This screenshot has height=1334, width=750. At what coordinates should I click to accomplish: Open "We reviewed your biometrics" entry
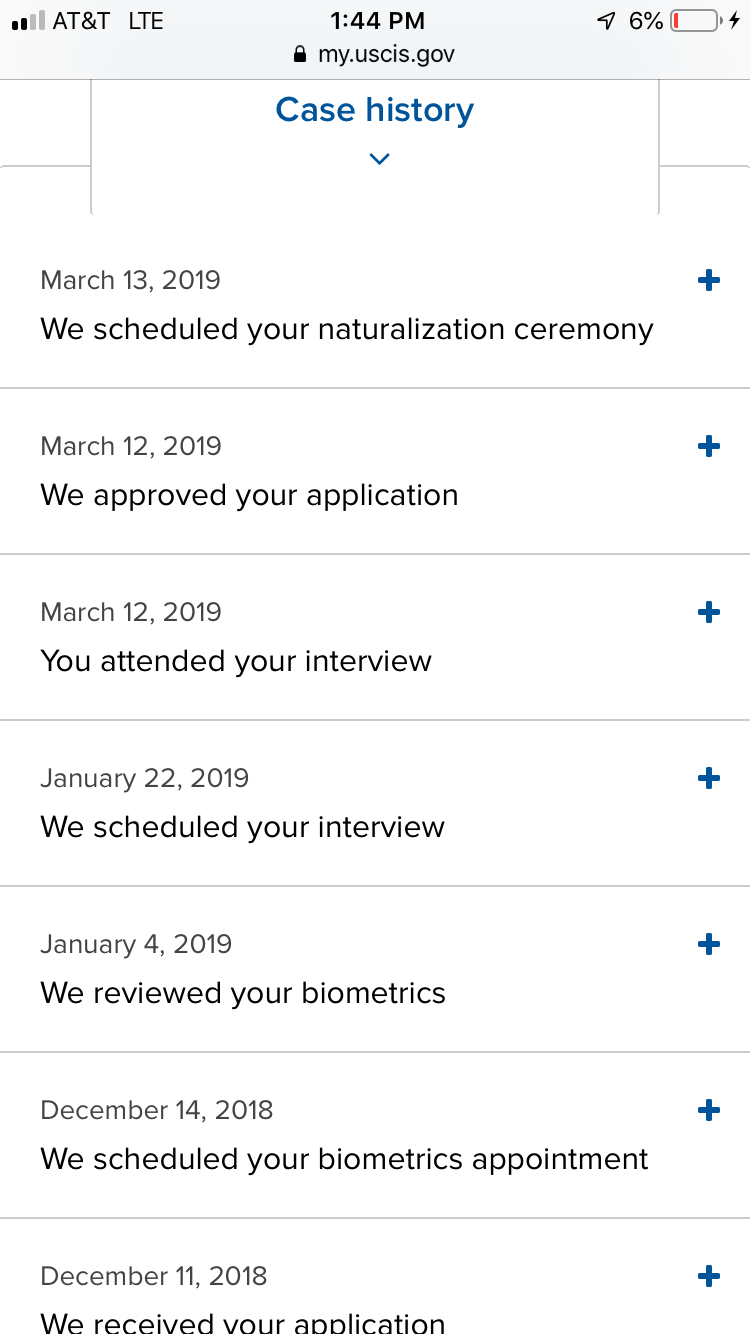243,993
